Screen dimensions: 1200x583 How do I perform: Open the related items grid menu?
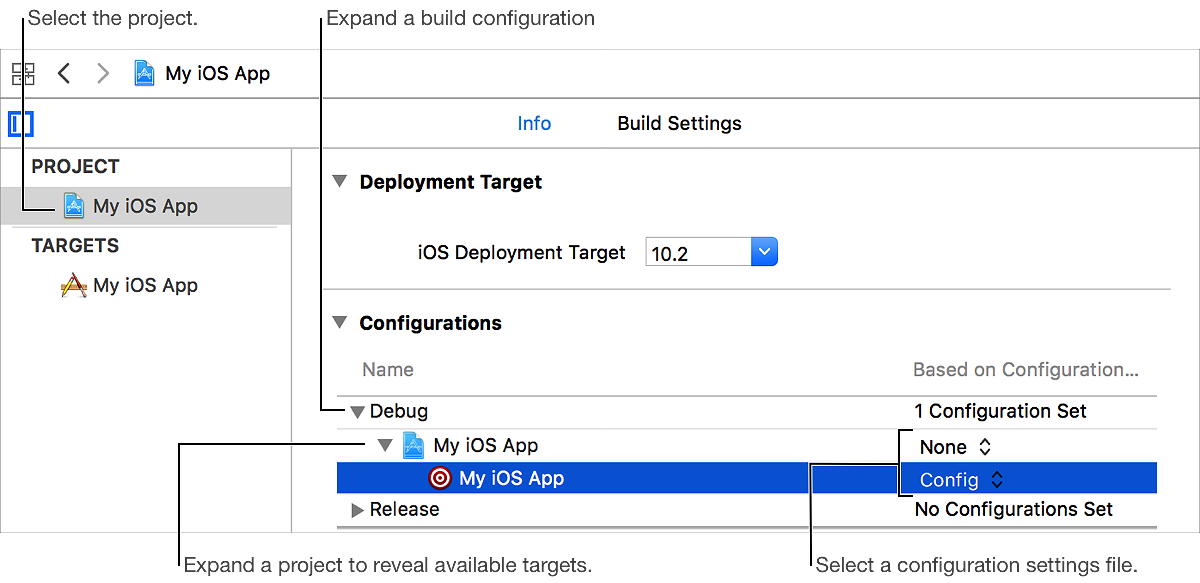[23, 74]
